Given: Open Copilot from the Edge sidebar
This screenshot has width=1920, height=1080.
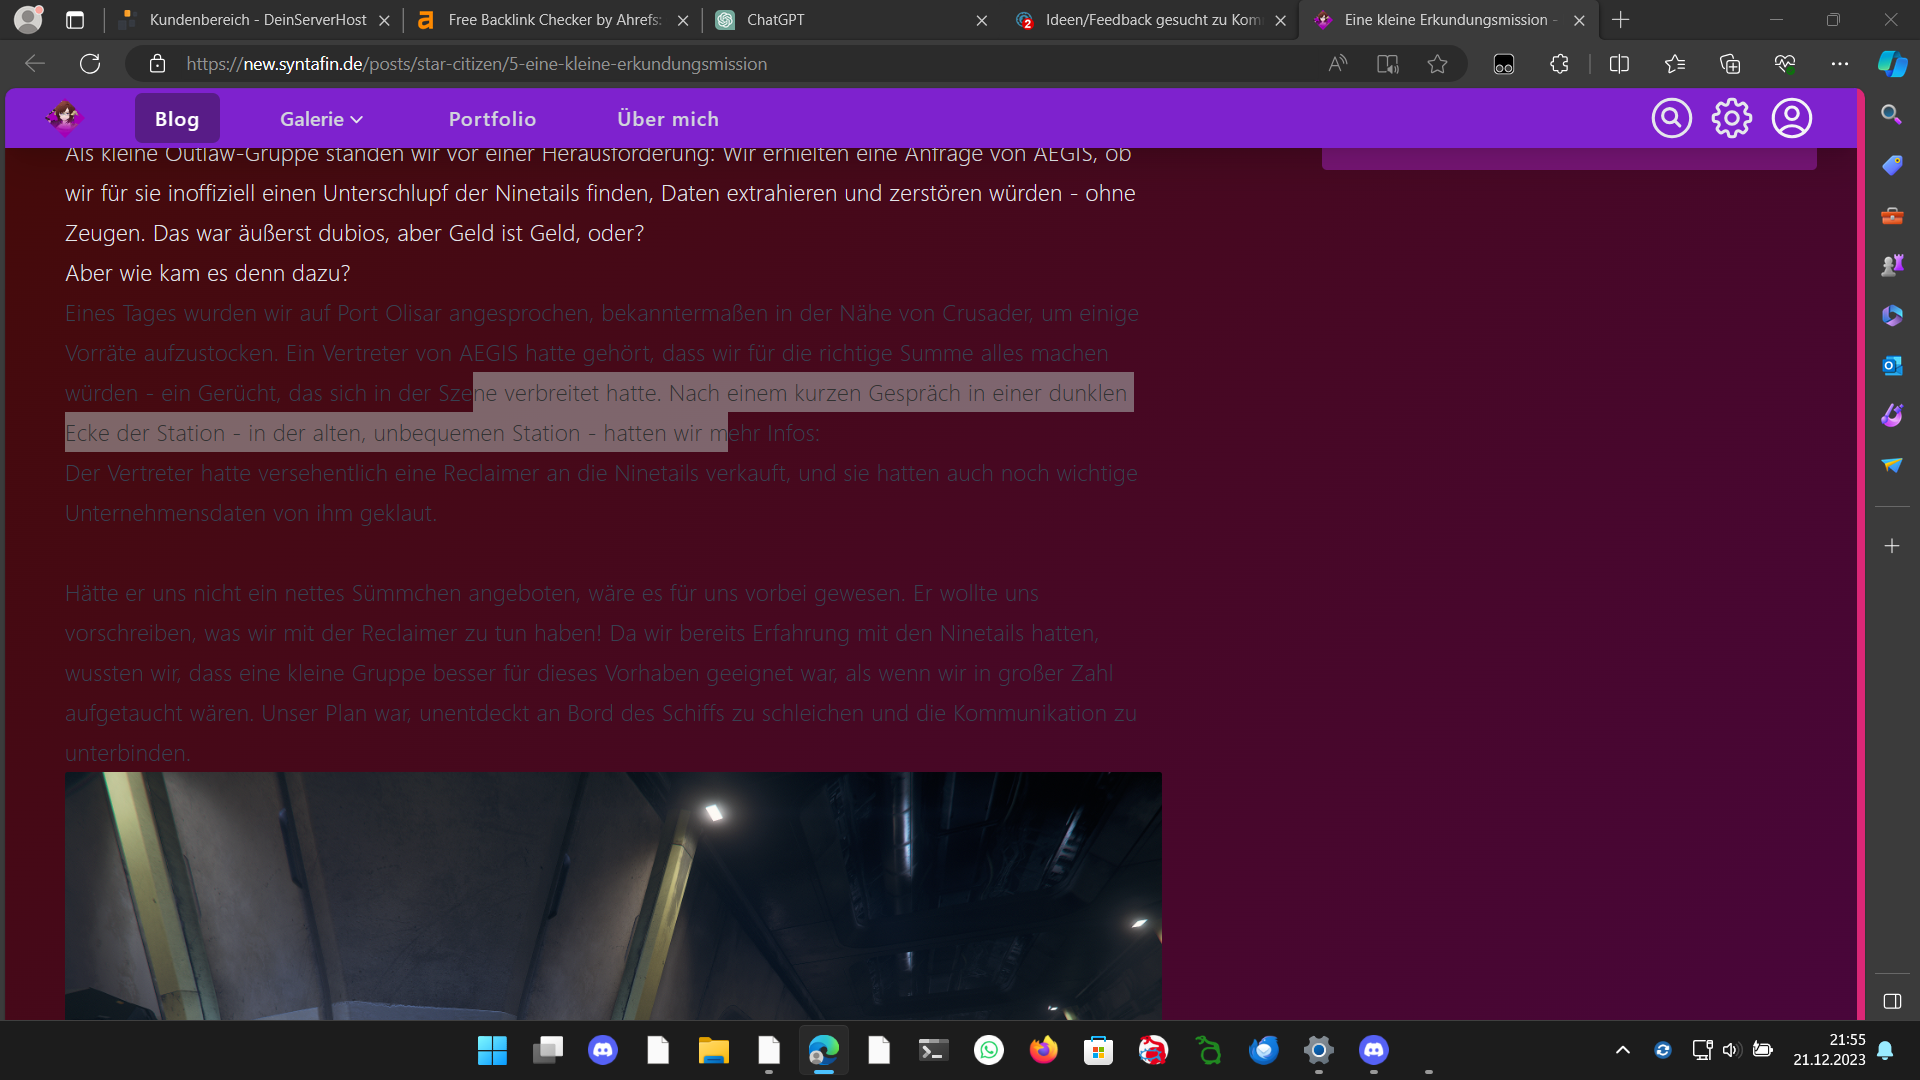Looking at the screenshot, I should (x=1891, y=64).
